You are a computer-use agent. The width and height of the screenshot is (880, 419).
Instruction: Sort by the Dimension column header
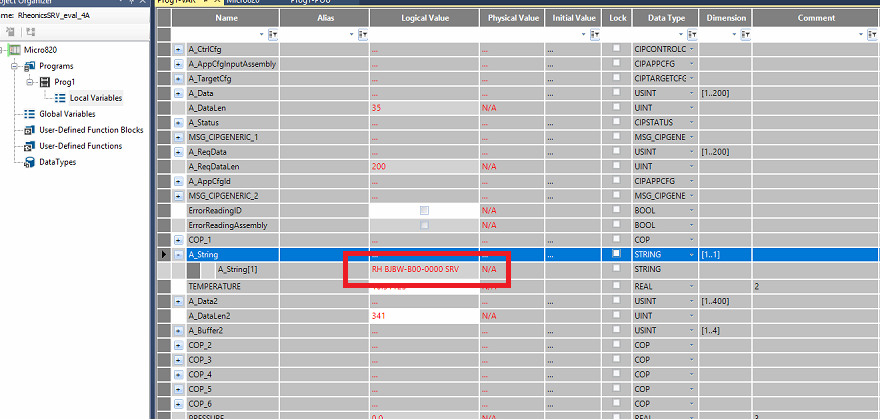(x=726, y=18)
